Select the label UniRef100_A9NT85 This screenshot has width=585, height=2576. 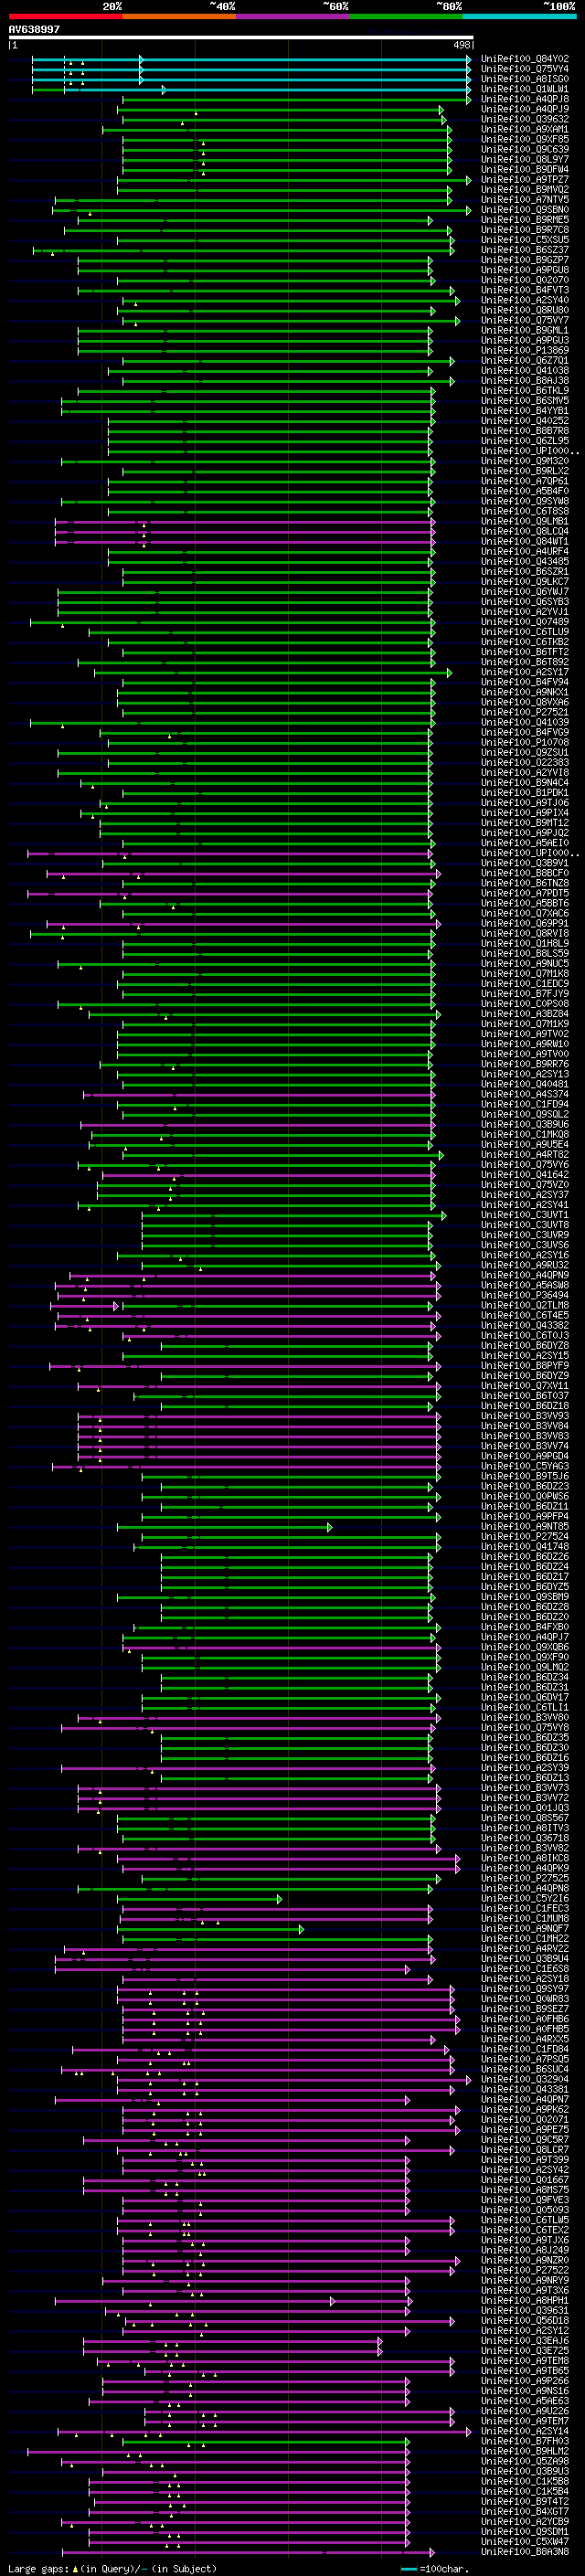tap(525, 1527)
